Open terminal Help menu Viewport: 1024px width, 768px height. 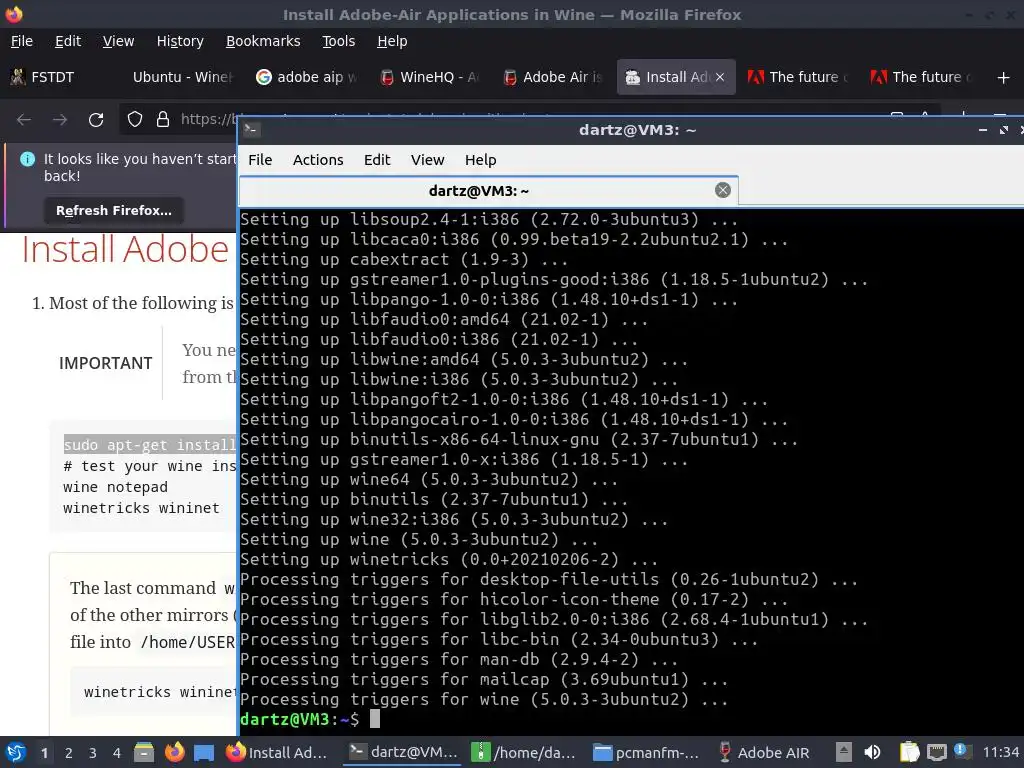click(x=481, y=160)
